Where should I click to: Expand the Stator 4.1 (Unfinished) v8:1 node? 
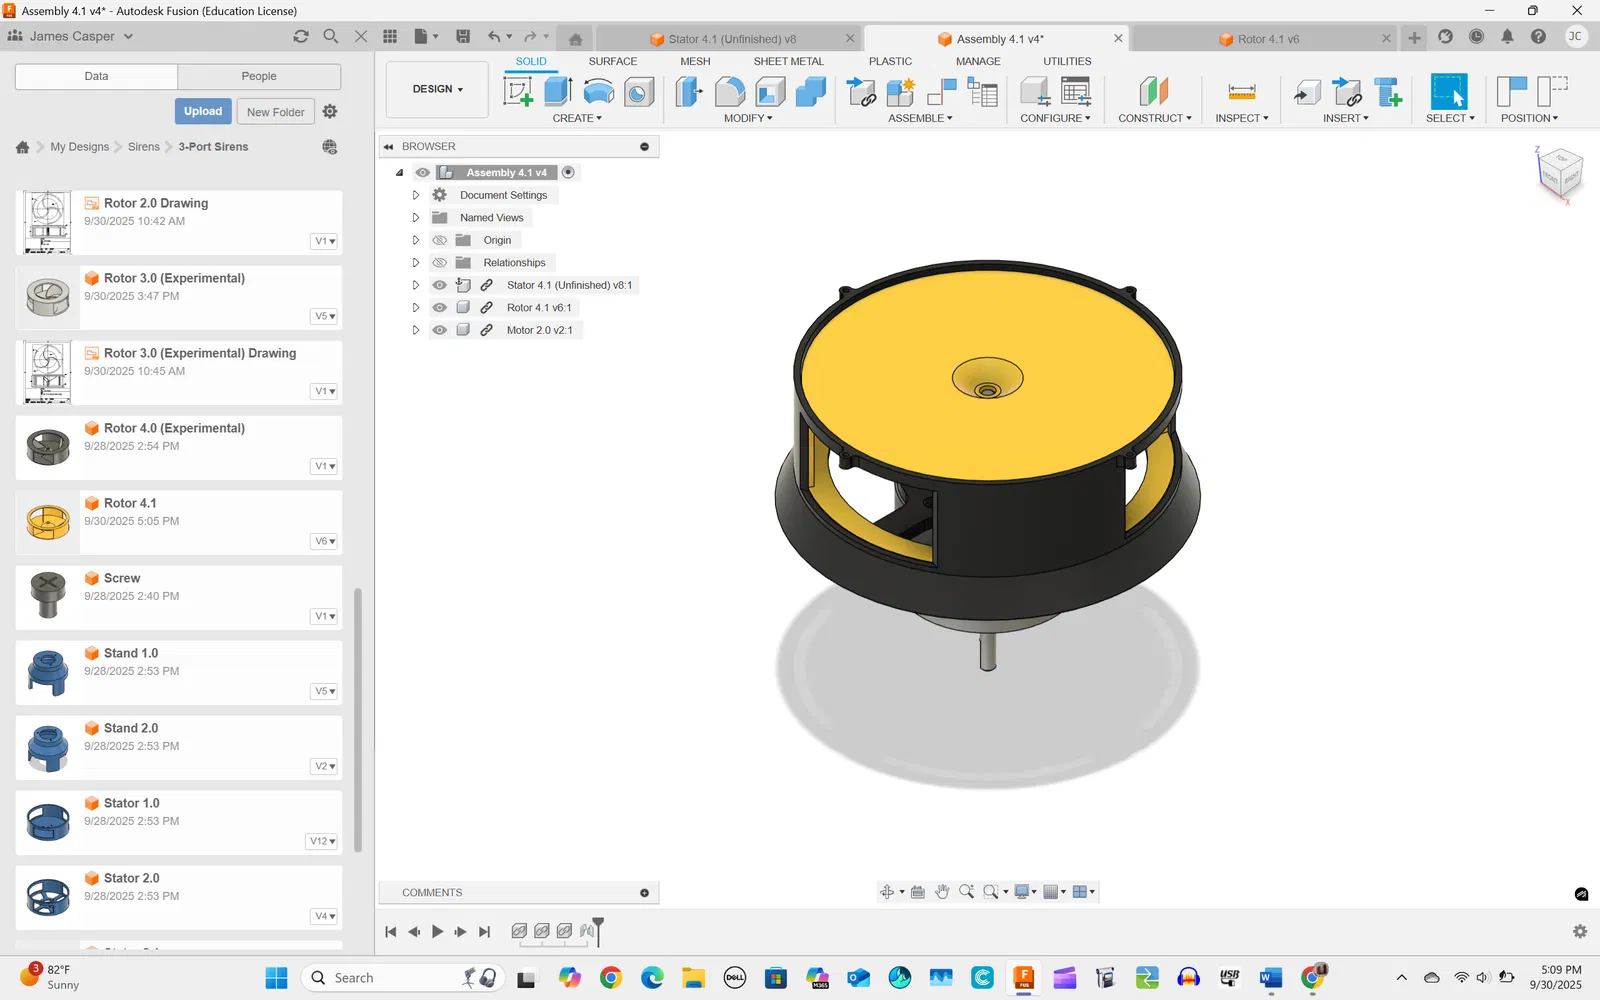416,285
